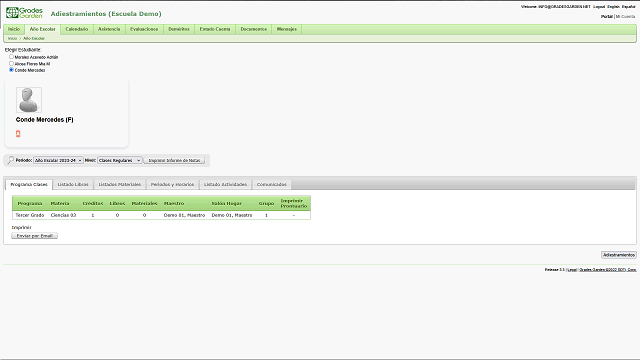640x360 pixels.
Task: Select student Morales Acevedo Adrián
Action: [11, 57]
